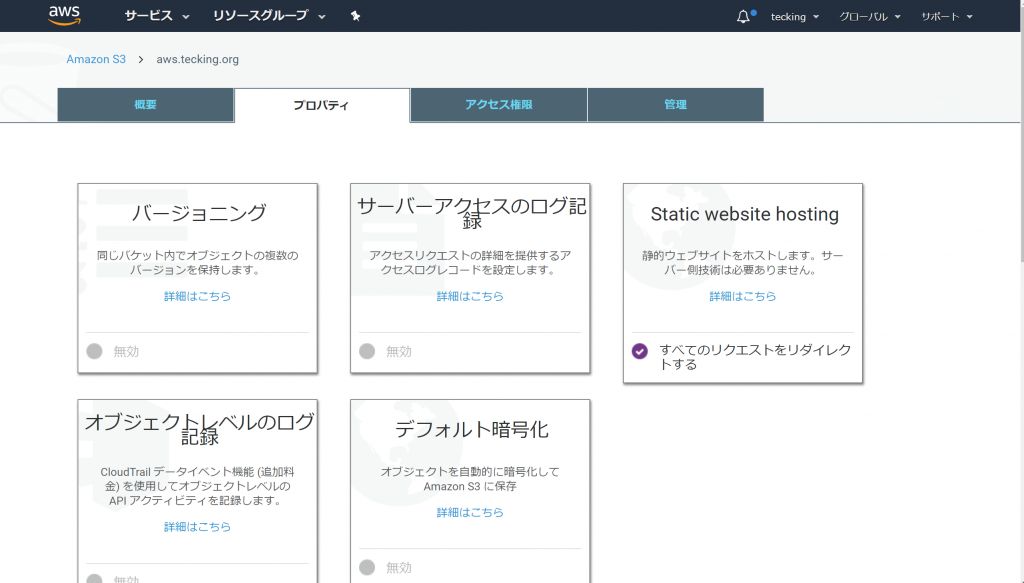Select the サーバーアクセスのログ記録 disabled status radio
The image size is (1024, 583).
(x=367, y=351)
